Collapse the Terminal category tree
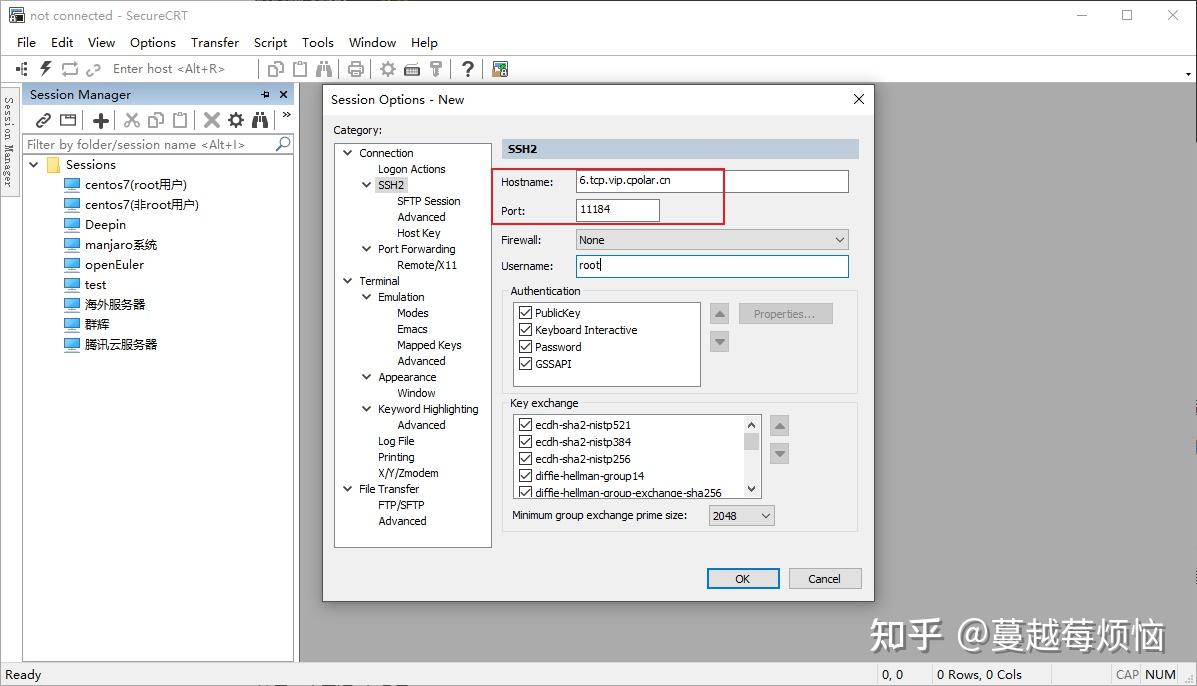 pyautogui.click(x=348, y=281)
